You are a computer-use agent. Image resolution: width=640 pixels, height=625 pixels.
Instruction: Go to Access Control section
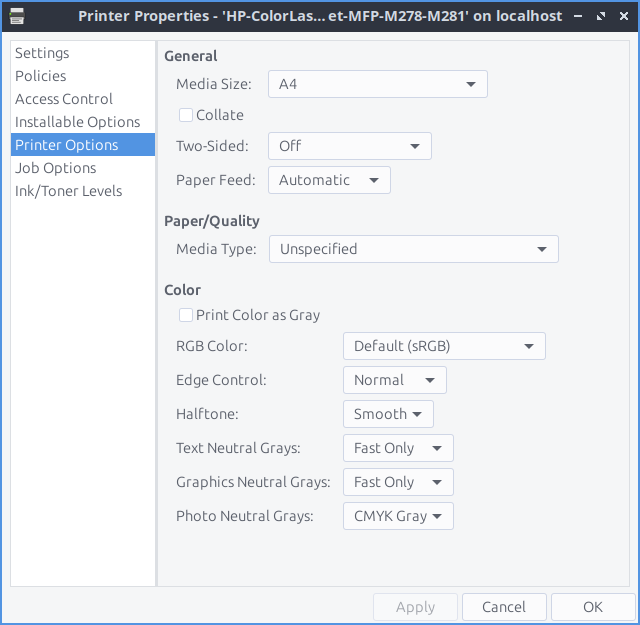[x=64, y=99]
